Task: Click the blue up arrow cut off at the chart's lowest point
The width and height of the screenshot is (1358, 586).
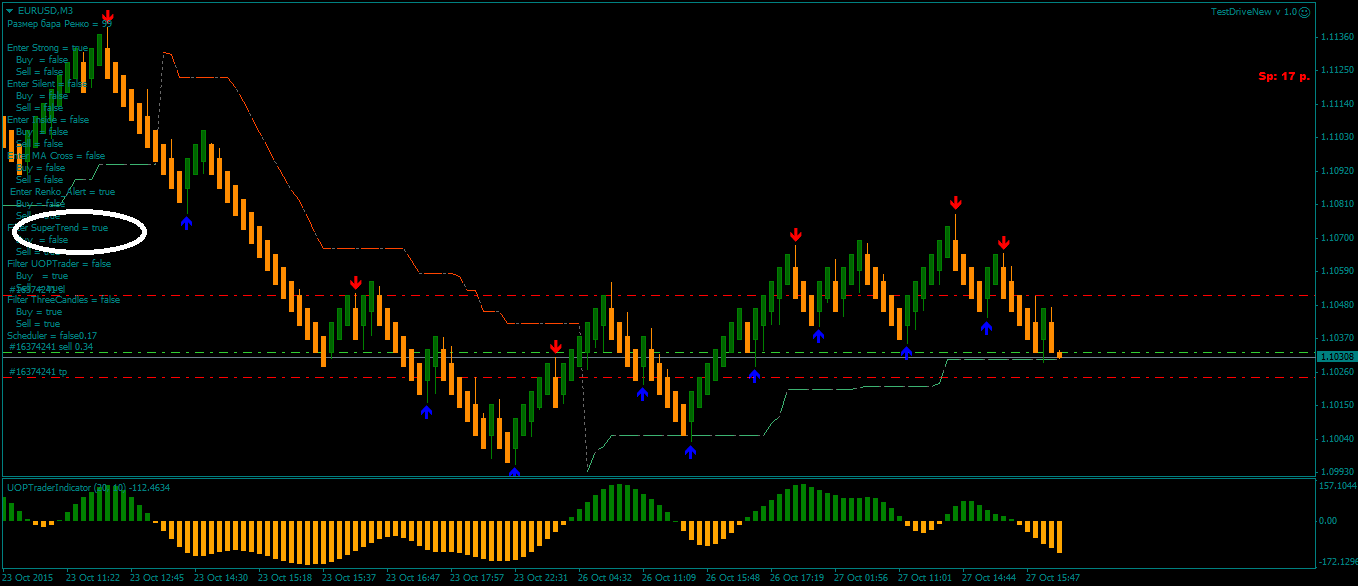Action: pyautogui.click(x=514, y=471)
